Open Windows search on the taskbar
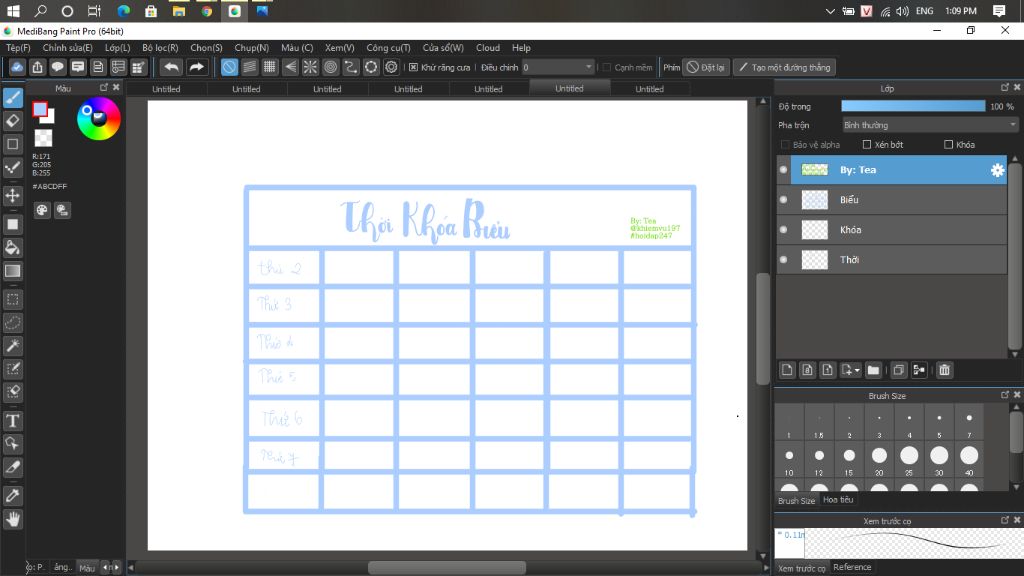The image size is (1024, 576). point(40,11)
